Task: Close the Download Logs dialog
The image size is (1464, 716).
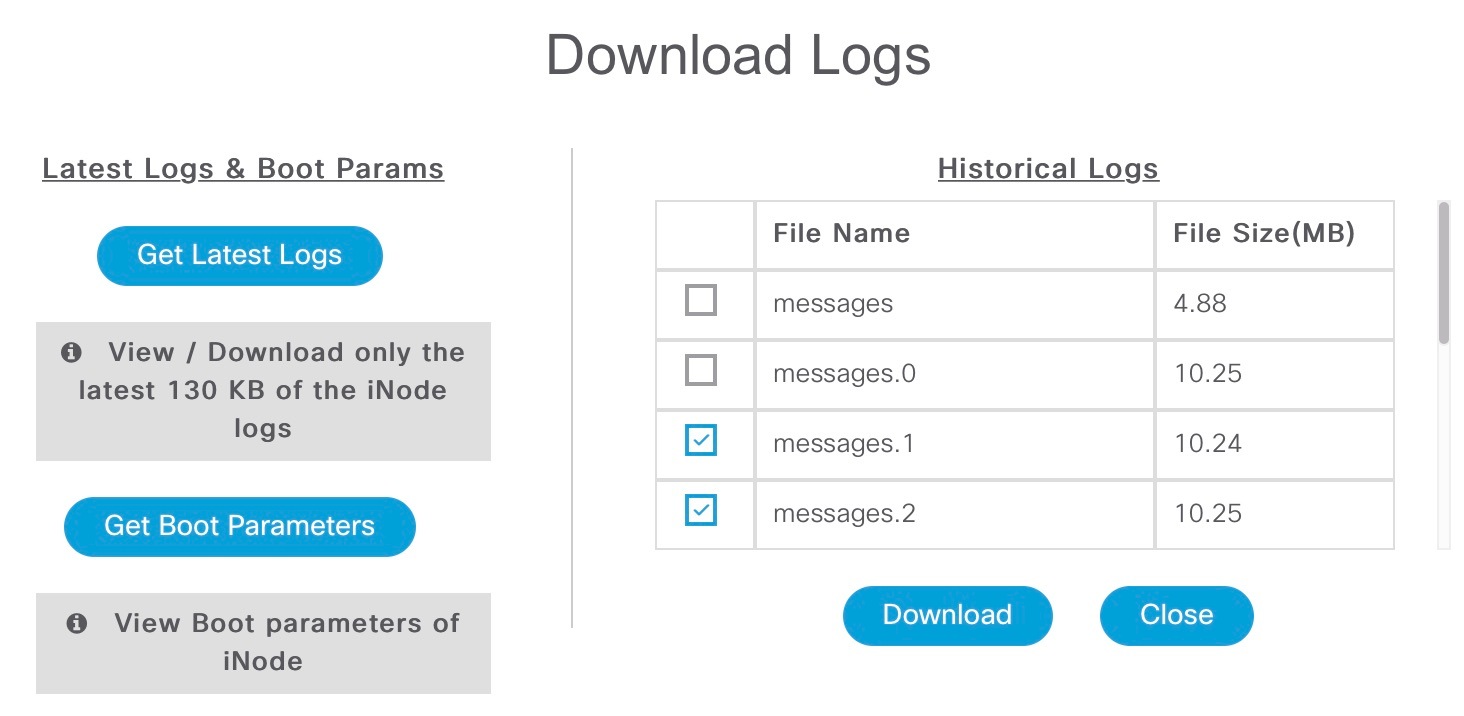Action: 1176,615
